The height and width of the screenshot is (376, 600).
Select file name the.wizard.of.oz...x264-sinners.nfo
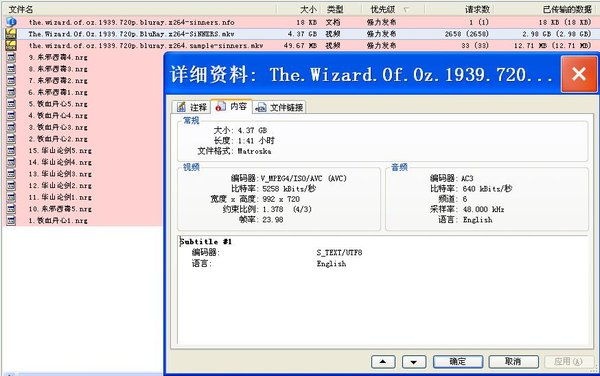(131, 22)
